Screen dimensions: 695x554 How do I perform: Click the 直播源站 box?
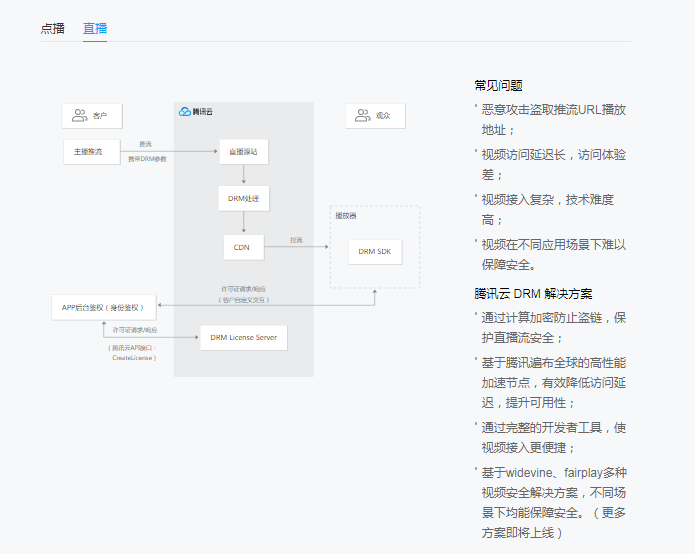(244, 152)
